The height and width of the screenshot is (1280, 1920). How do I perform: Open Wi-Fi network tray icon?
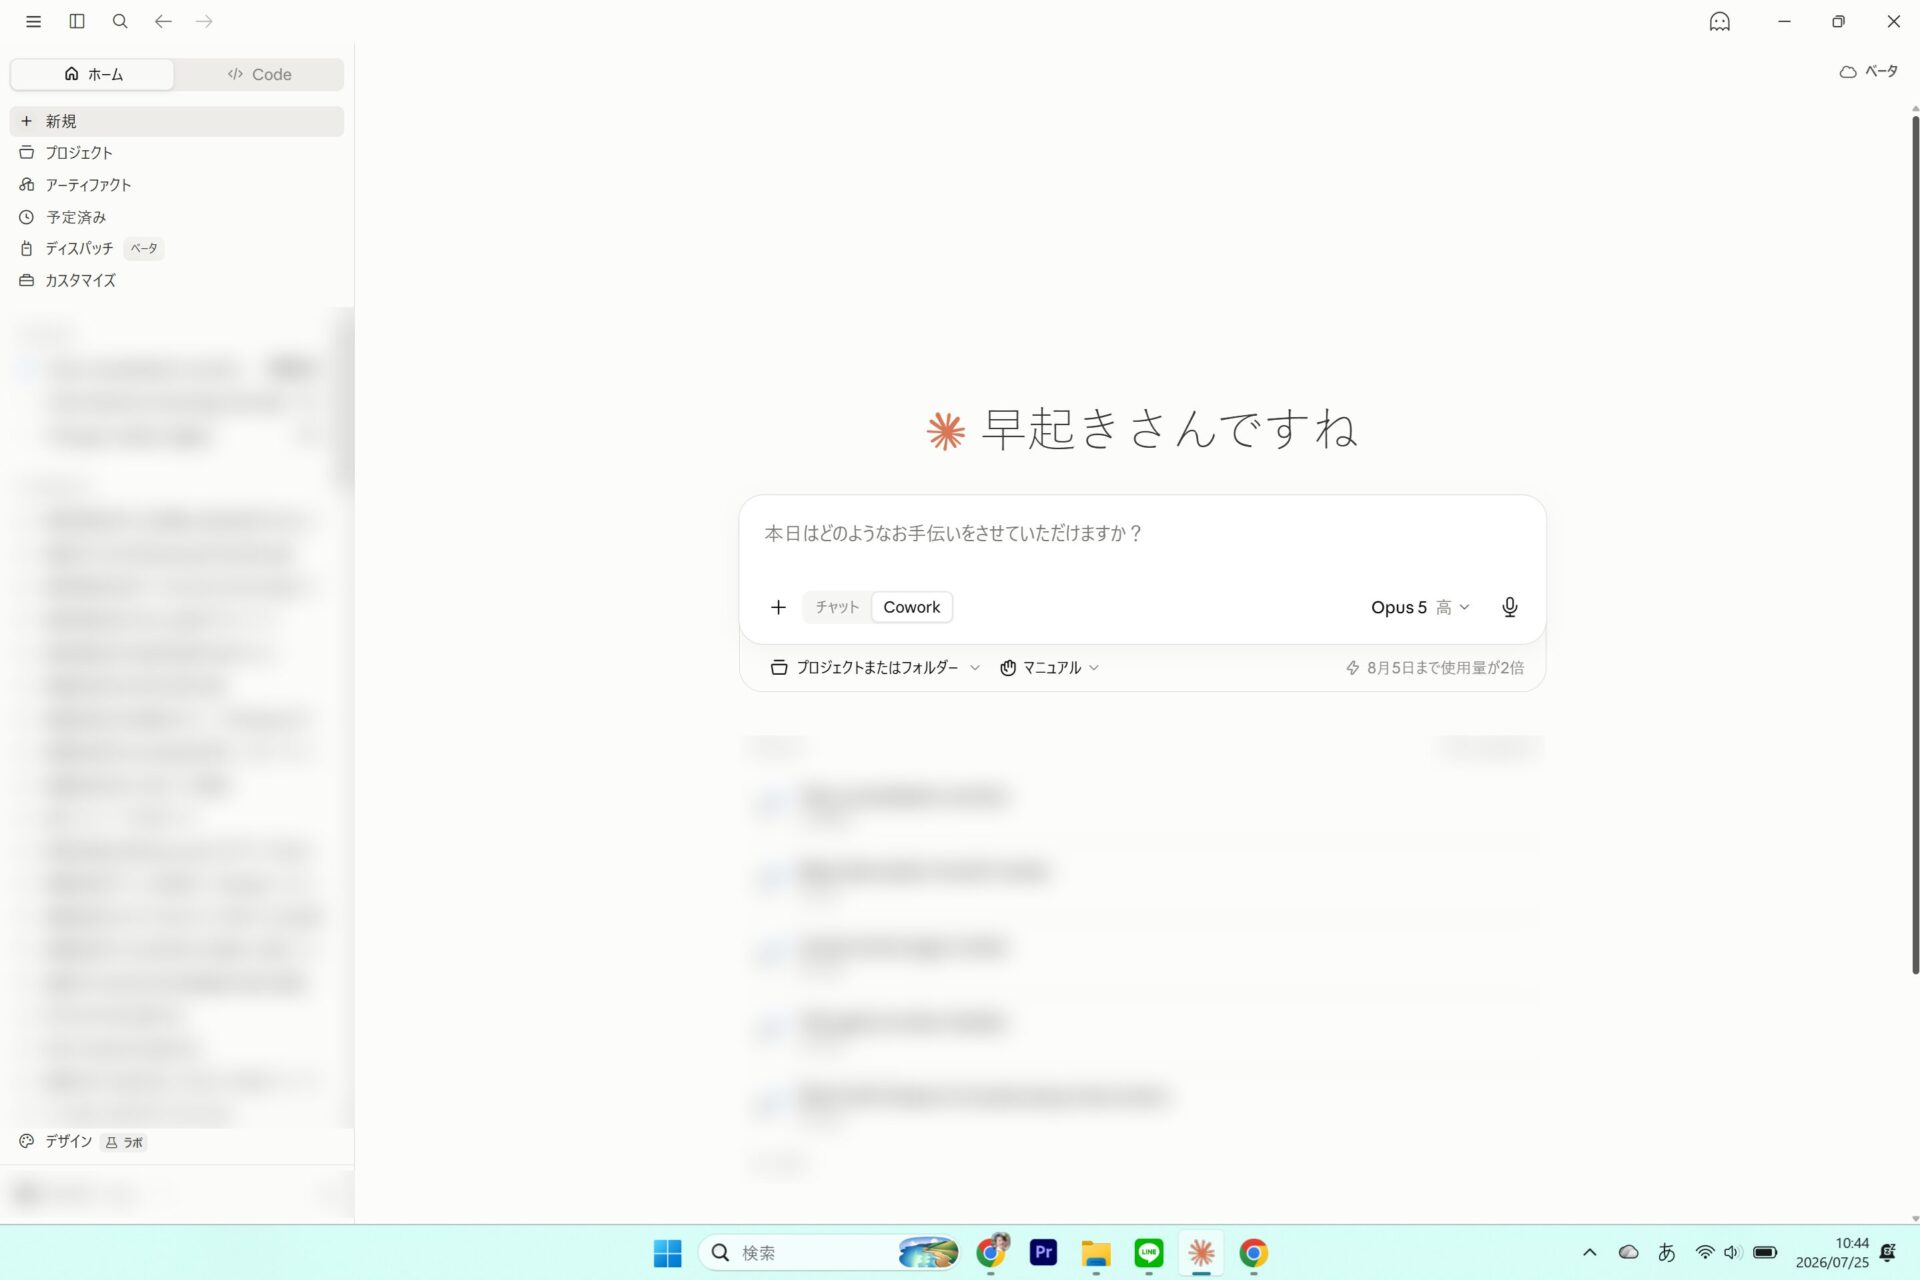click(x=1705, y=1252)
